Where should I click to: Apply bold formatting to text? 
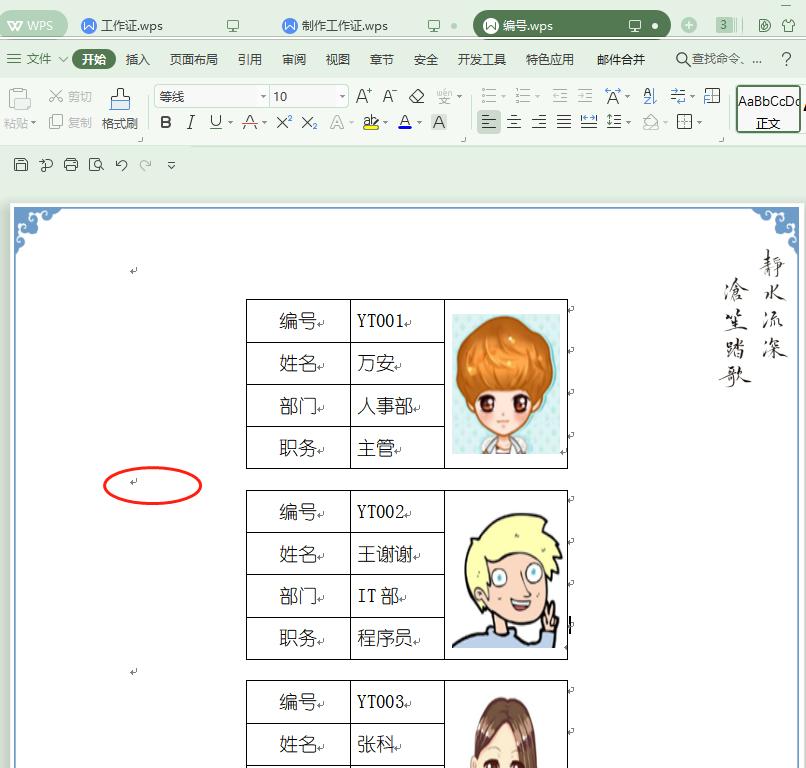pyautogui.click(x=166, y=122)
